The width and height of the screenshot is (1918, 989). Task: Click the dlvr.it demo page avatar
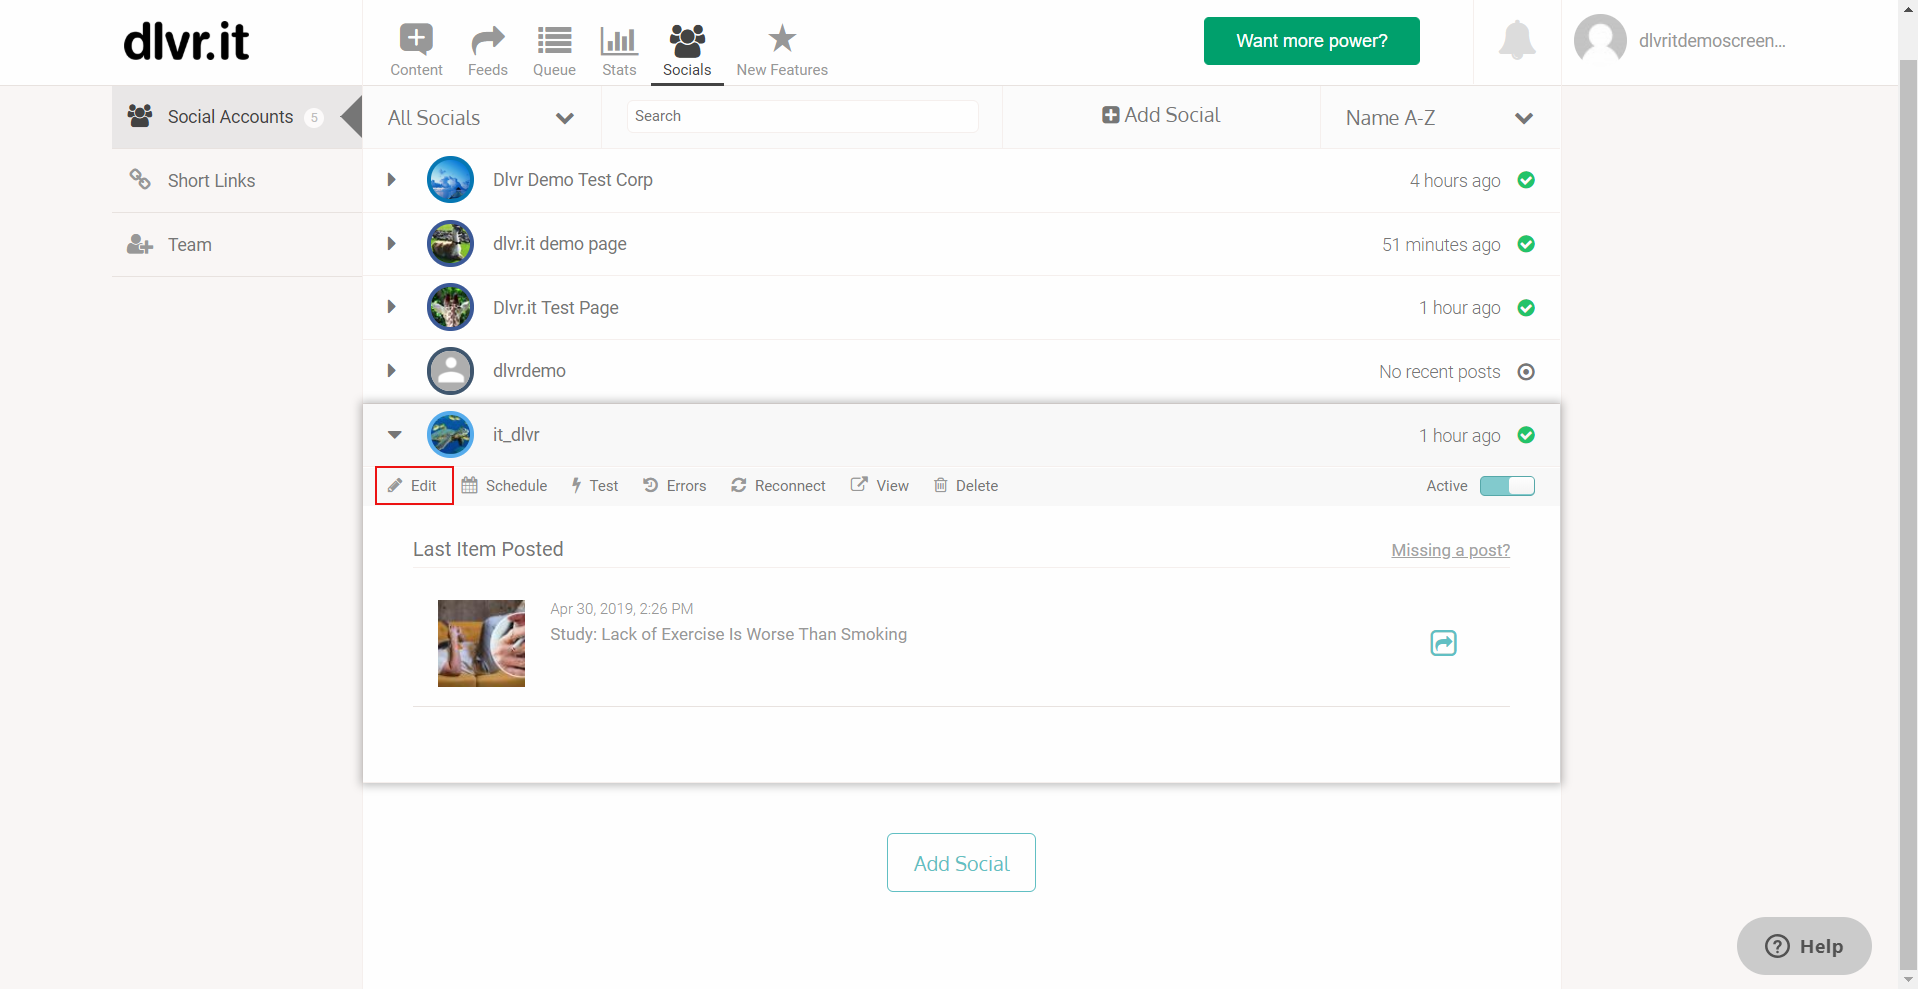click(x=450, y=244)
